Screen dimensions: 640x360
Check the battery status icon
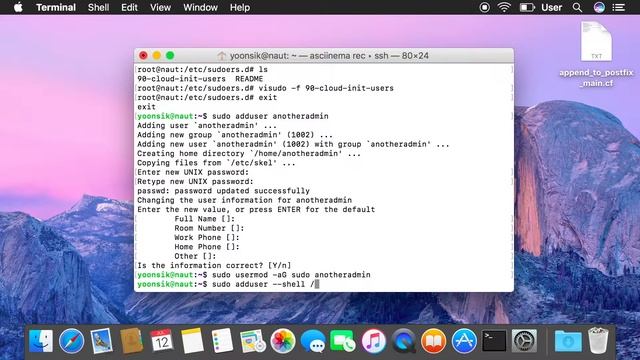(x=527, y=7)
